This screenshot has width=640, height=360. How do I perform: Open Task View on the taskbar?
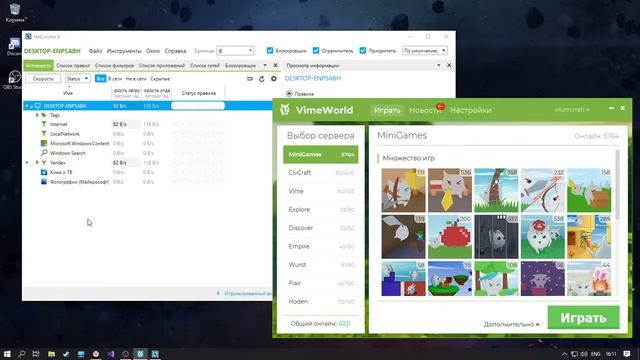coord(36,354)
